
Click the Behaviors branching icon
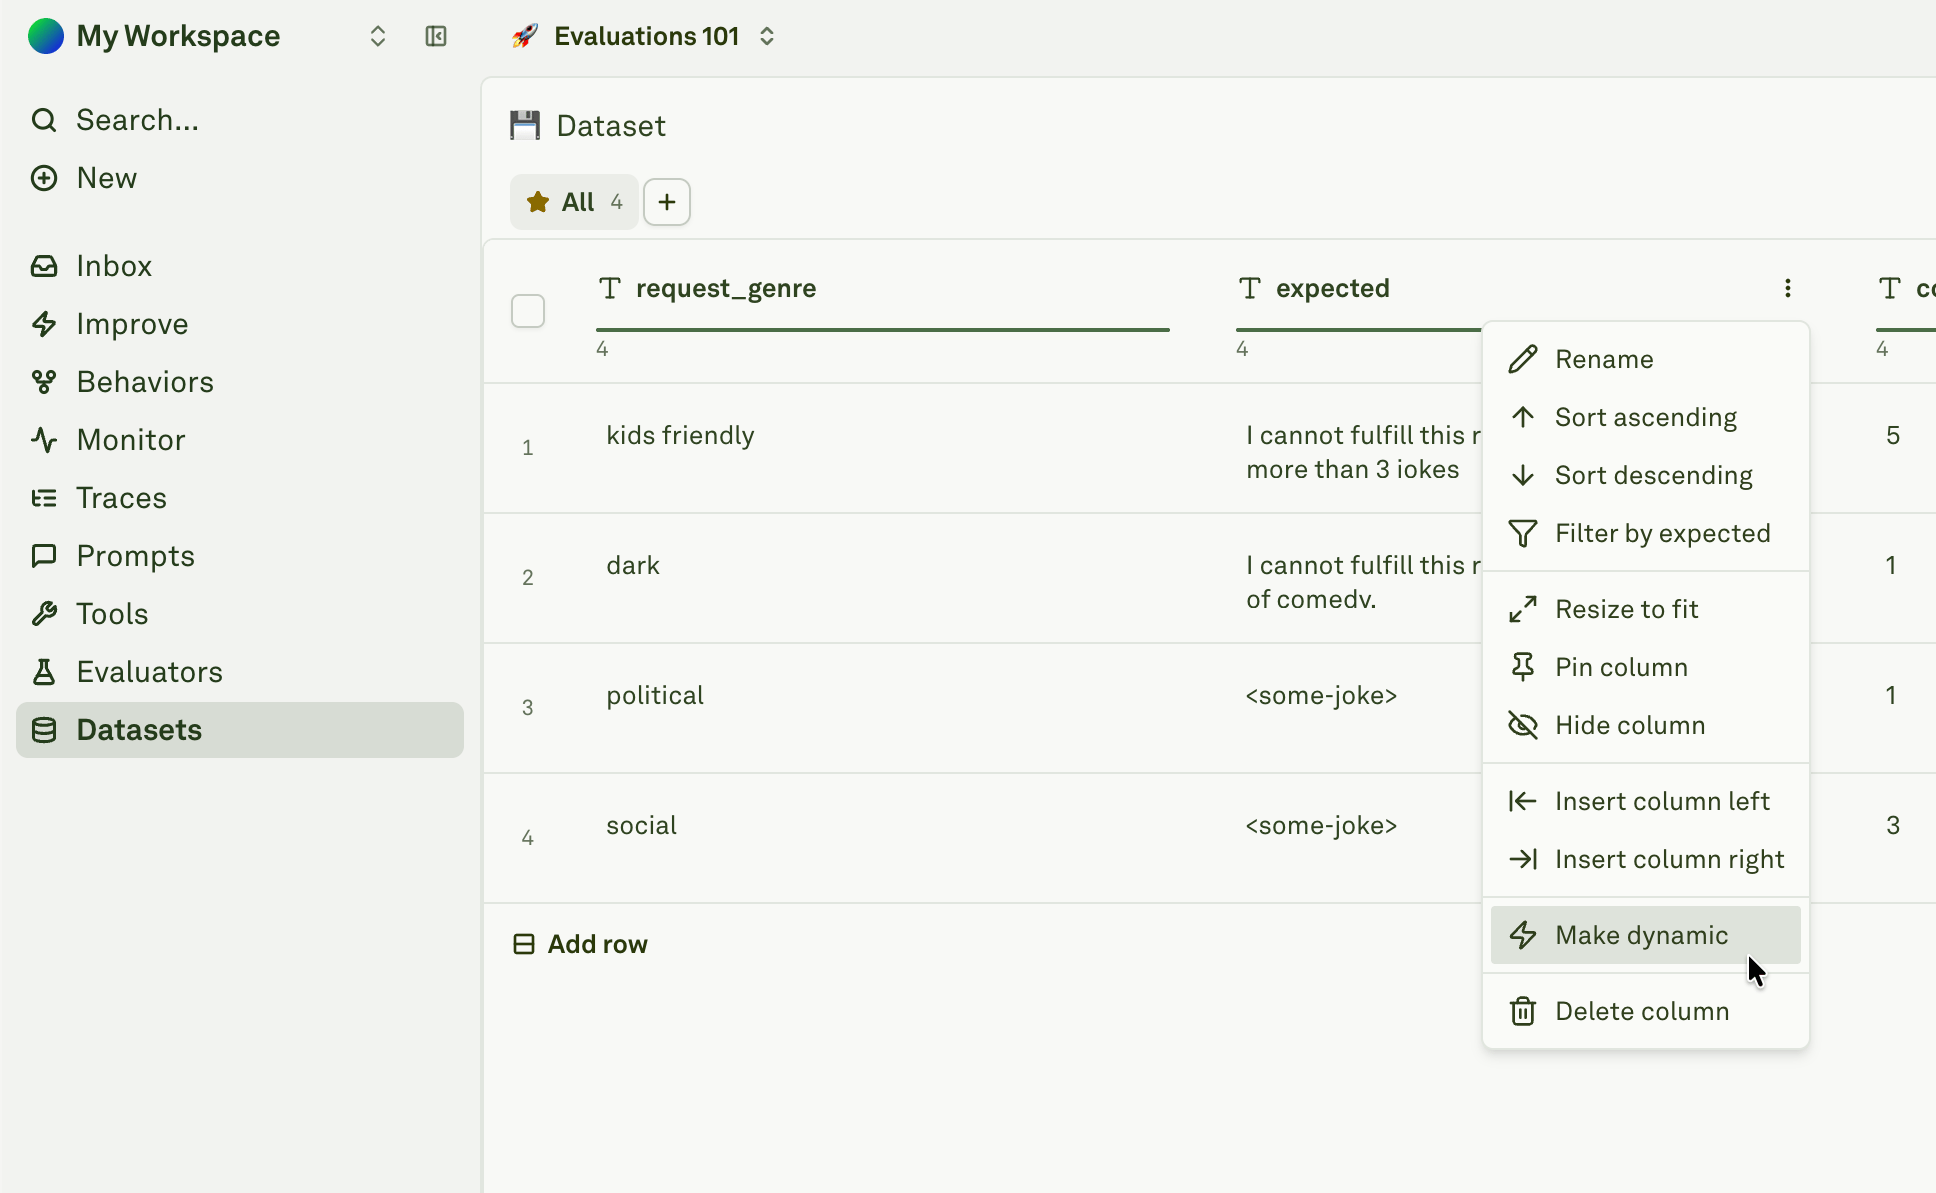pyautogui.click(x=44, y=382)
